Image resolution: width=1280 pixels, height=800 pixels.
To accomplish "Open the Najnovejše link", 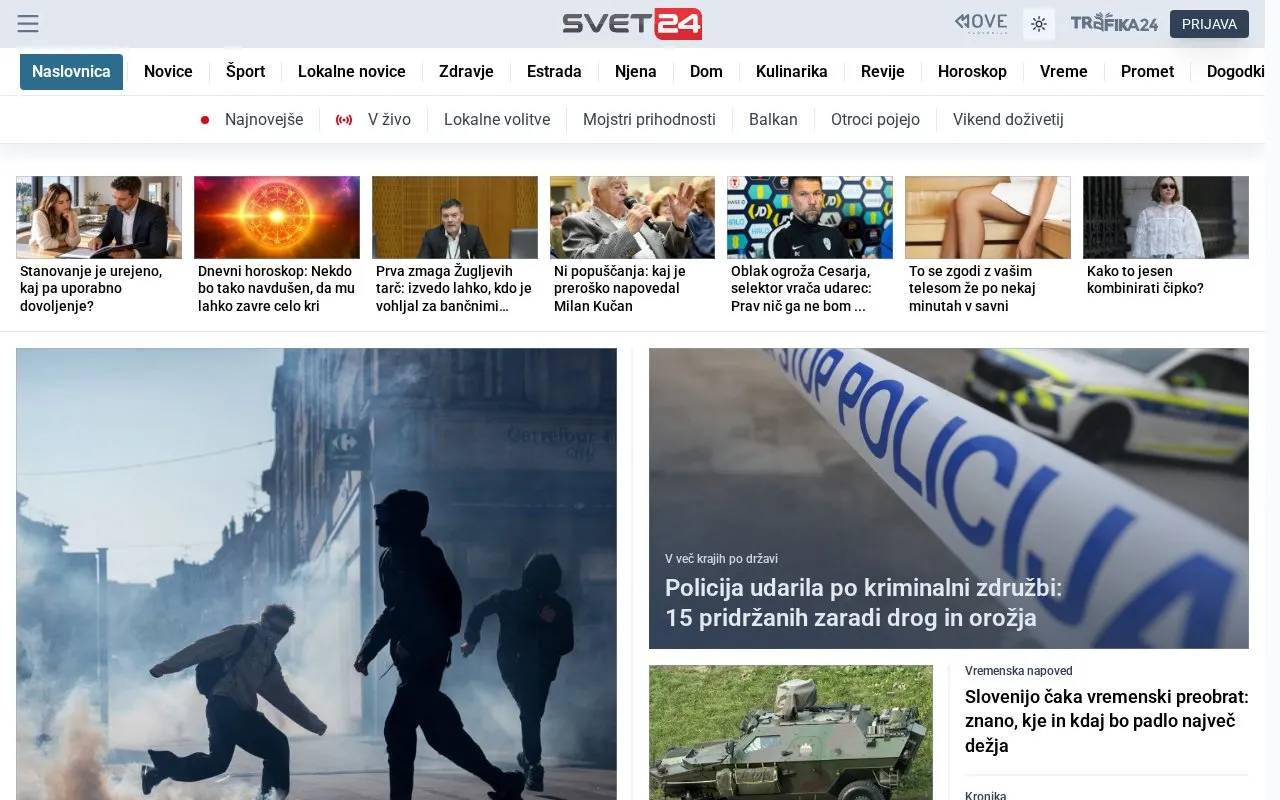I will point(264,120).
